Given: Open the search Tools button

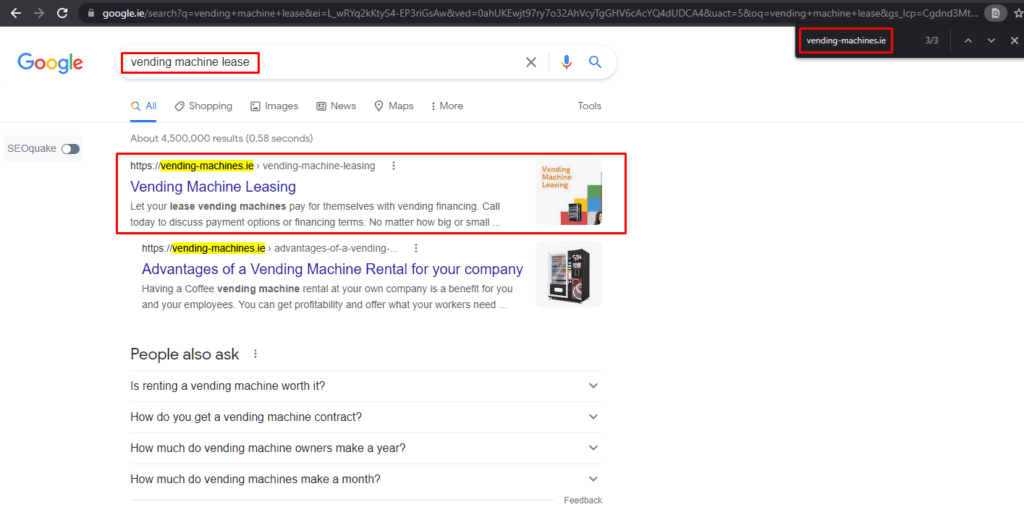Looking at the screenshot, I should click(590, 106).
